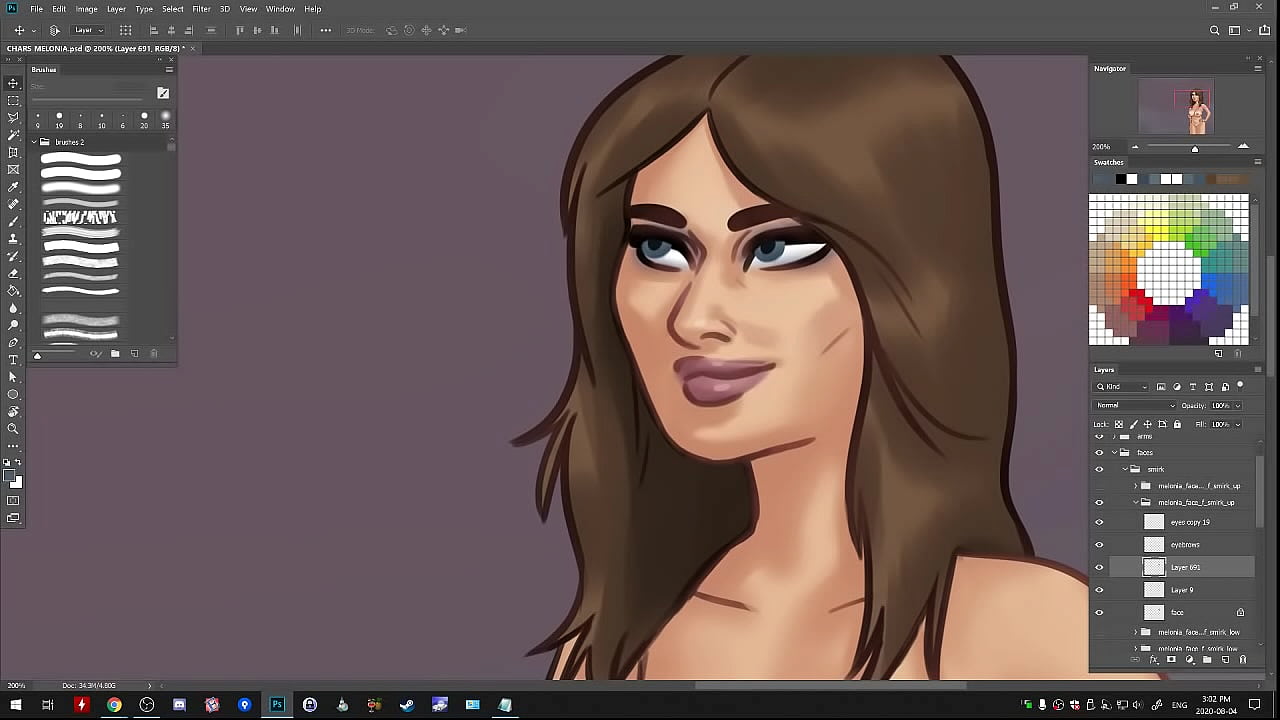Screen dimensions: 1280x720
Task: Collapse the smirk layer group
Action: coord(1125,469)
